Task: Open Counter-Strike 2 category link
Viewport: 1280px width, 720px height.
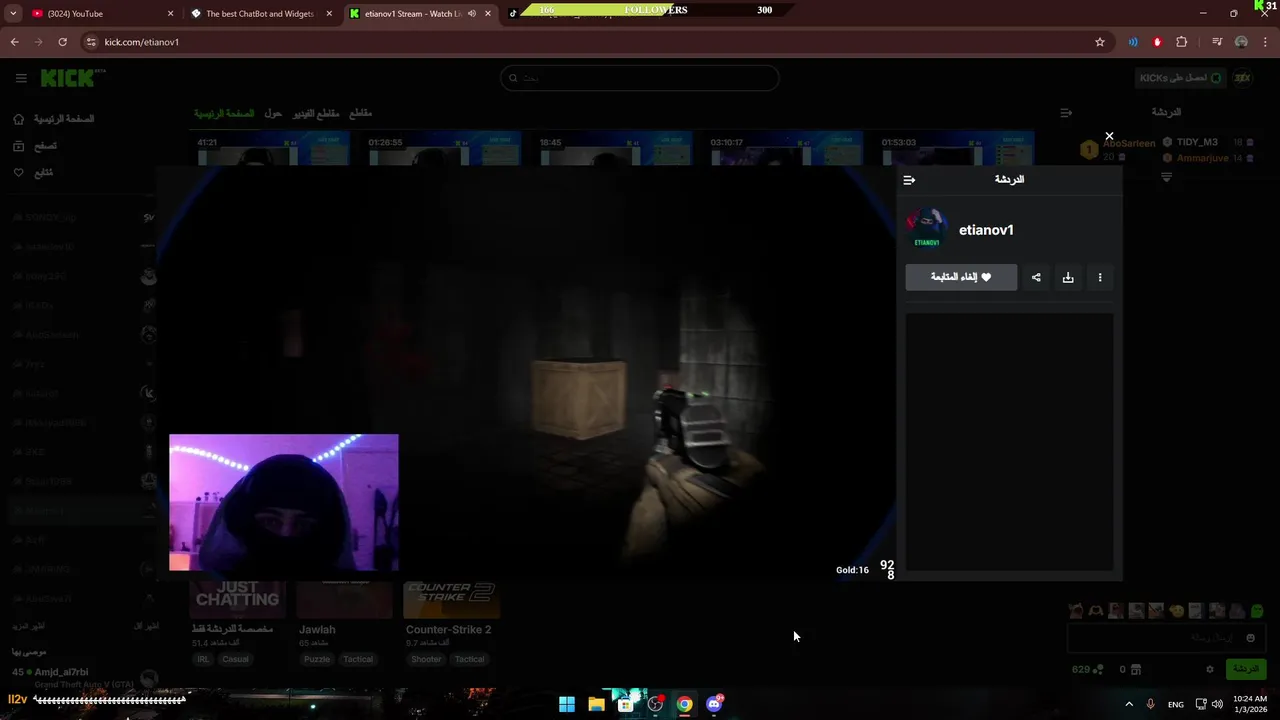Action: click(448, 630)
